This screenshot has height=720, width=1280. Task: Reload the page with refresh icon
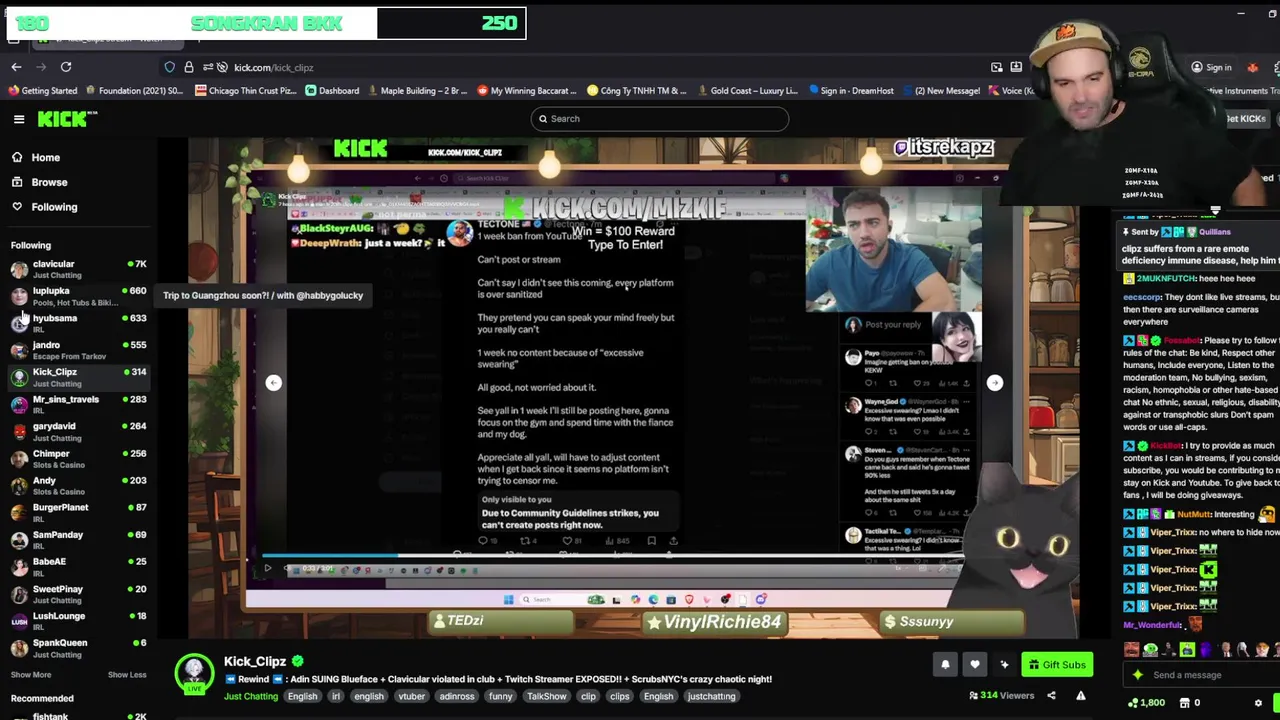pos(66,67)
